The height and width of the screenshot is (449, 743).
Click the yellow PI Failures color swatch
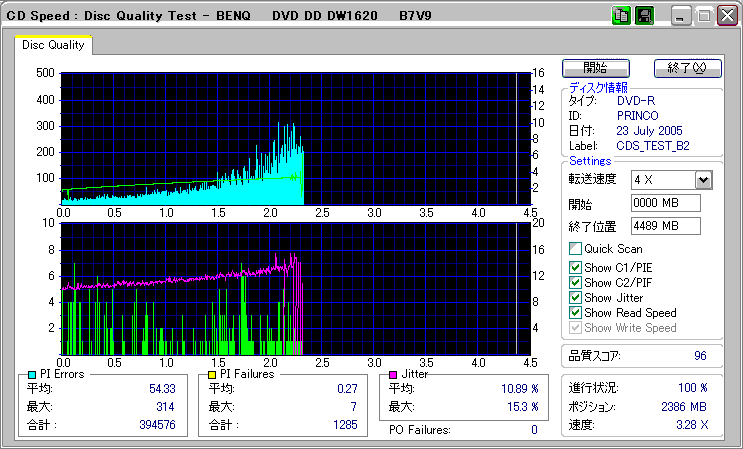click(x=212, y=375)
